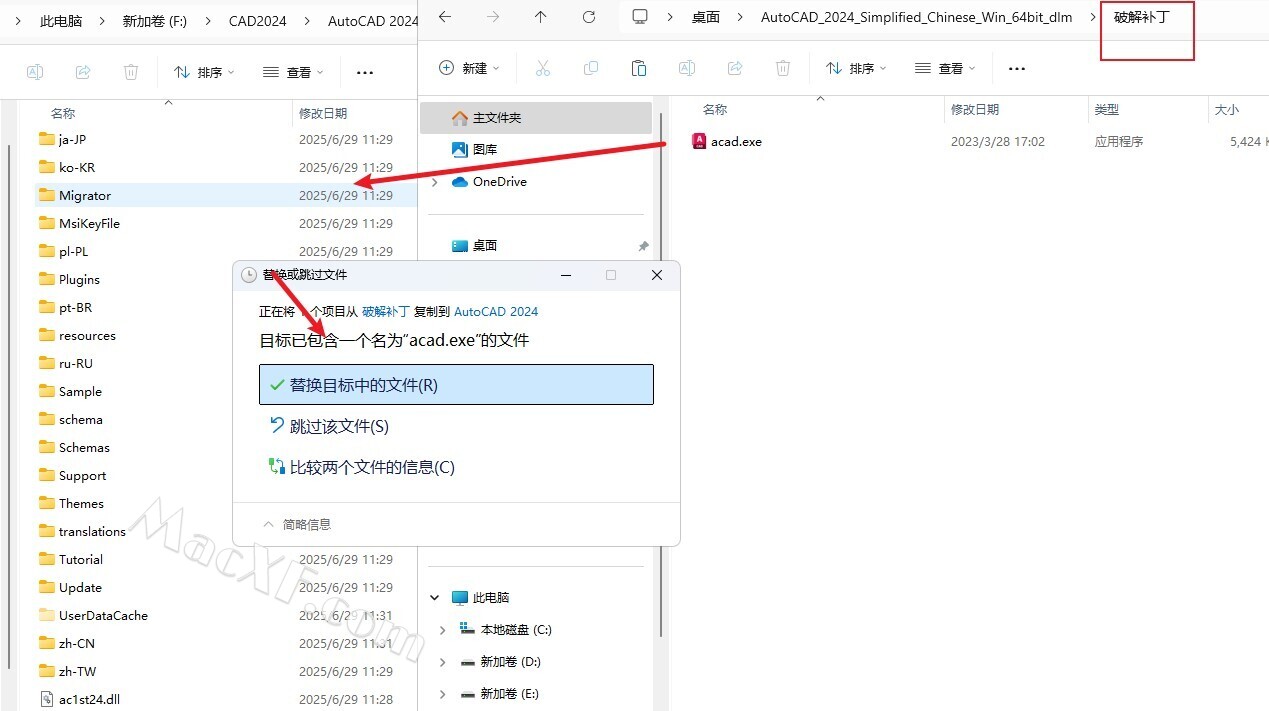Viewport: 1269px width, 711px height.
Task: Sort by 类型 column in right window
Action: (x=1107, y=110)
